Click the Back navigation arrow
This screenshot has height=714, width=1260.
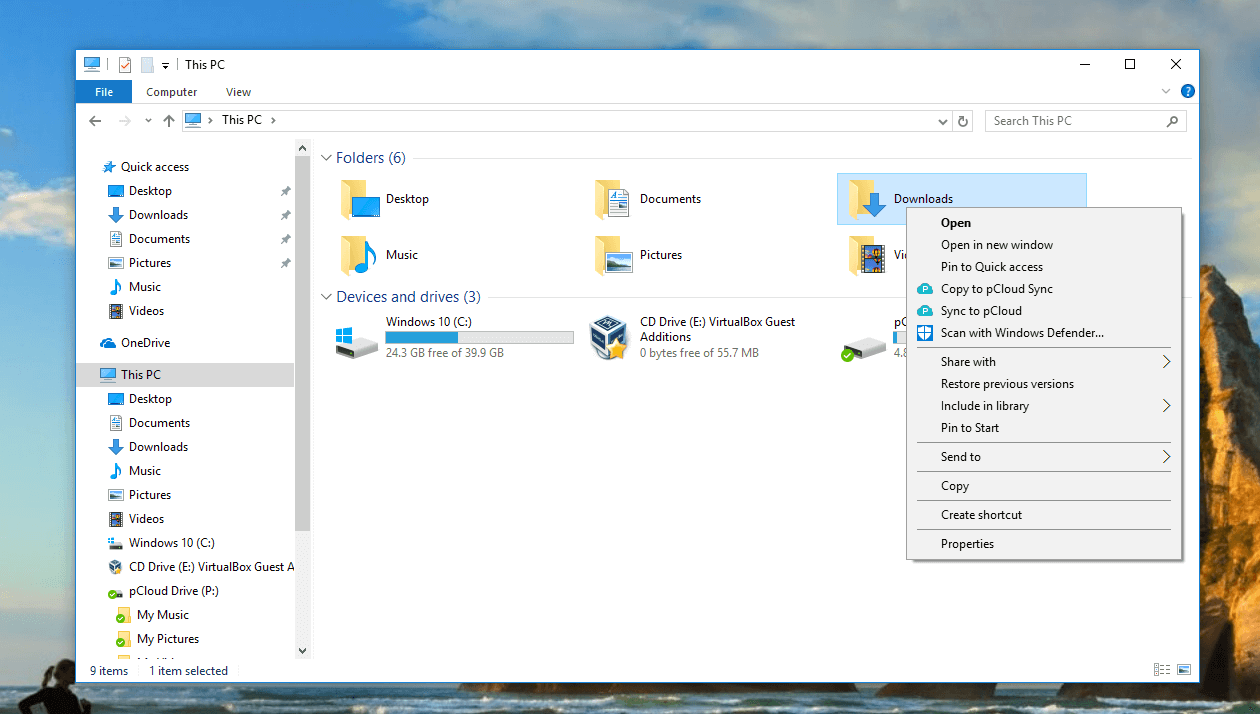click(95, 121)
